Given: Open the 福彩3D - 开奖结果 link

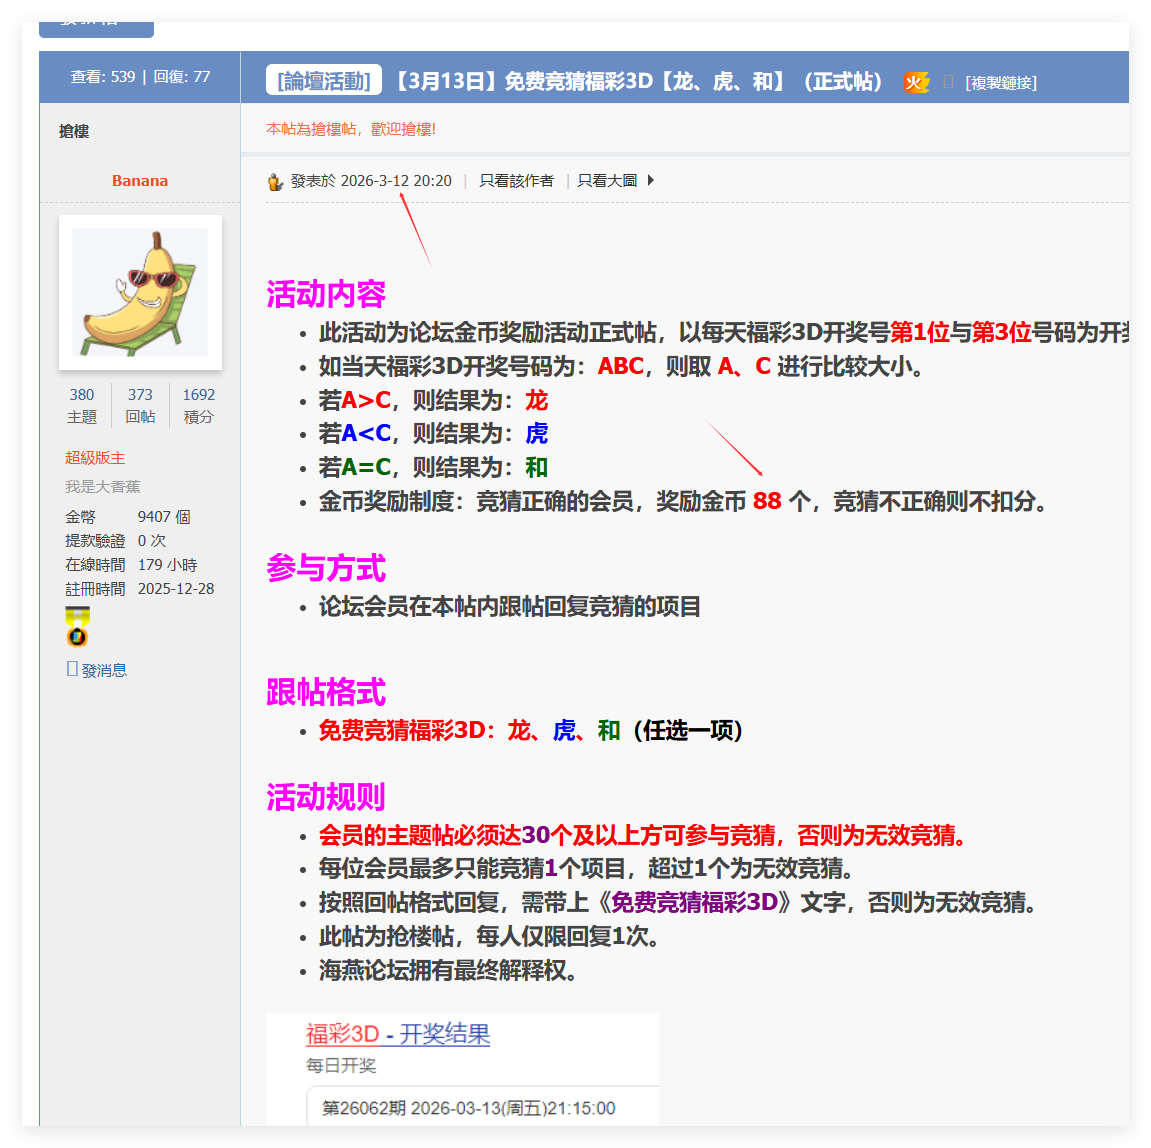Looking at the screenshot, I should 397,1035.
